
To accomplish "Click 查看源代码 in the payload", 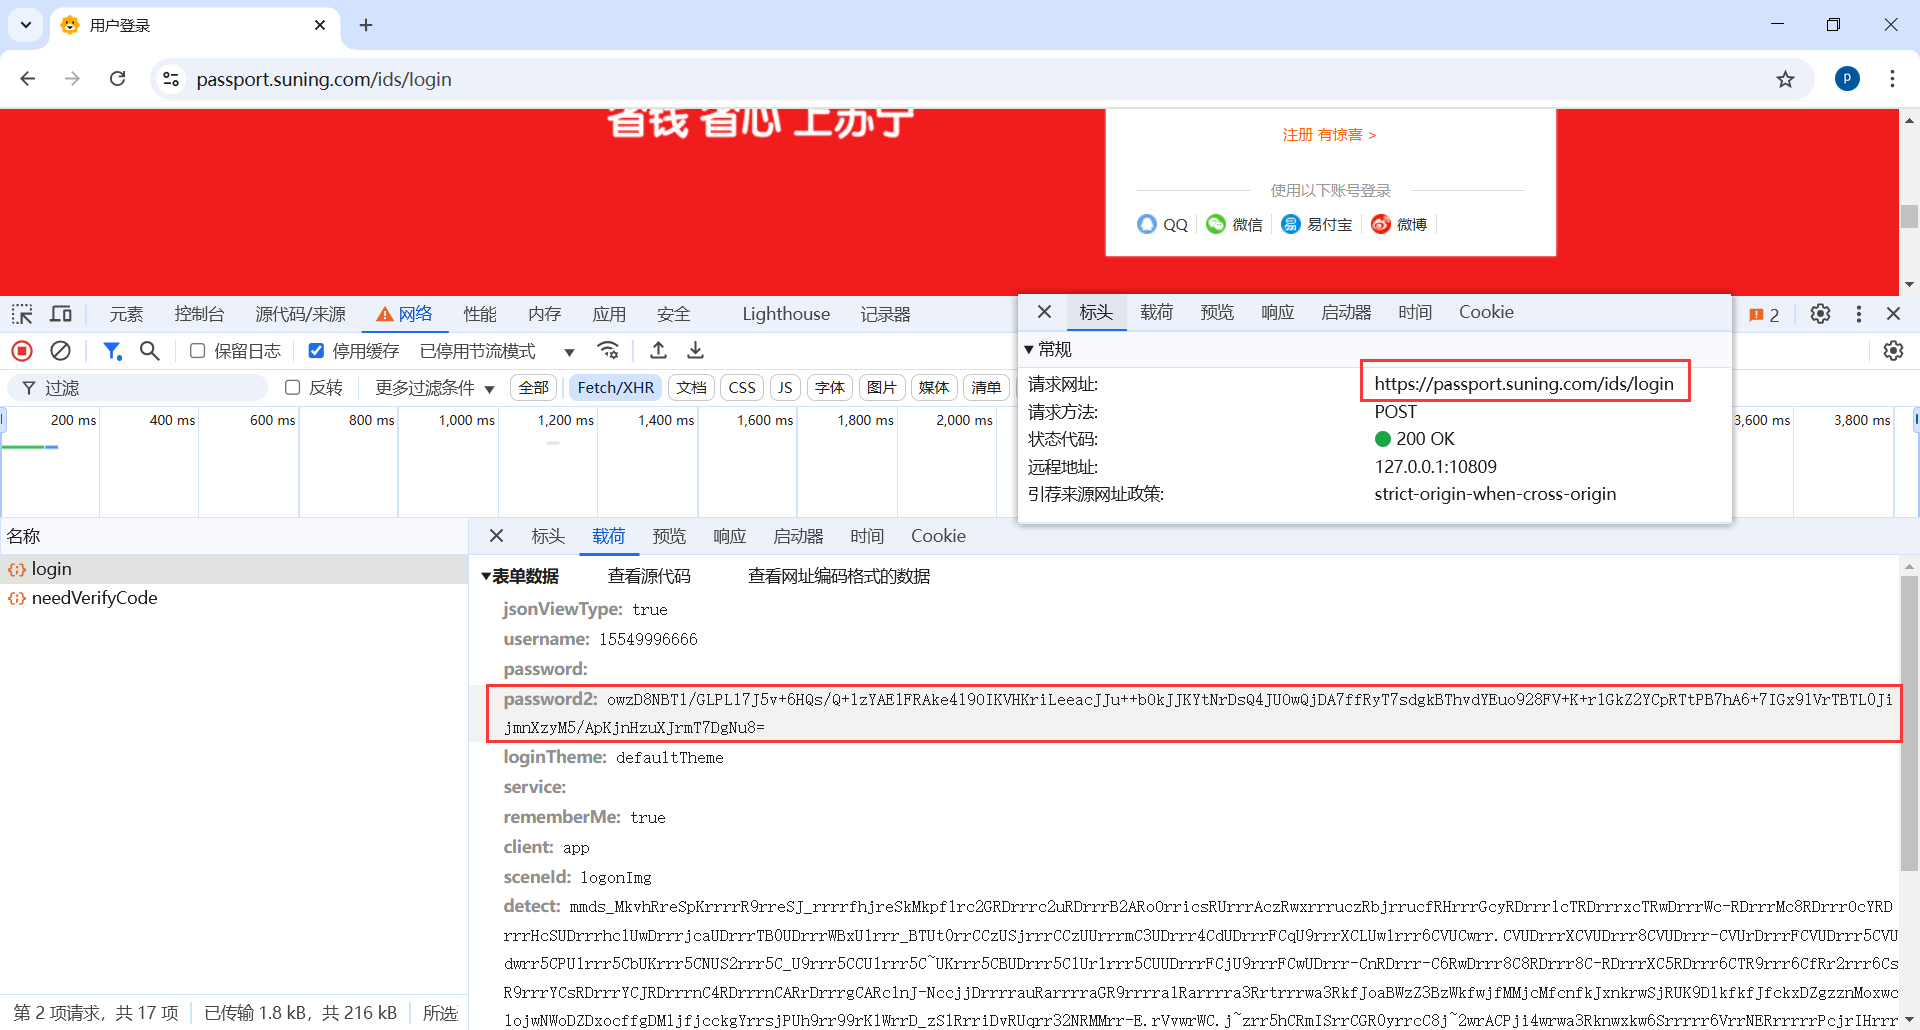I will (x=649, y=576).
